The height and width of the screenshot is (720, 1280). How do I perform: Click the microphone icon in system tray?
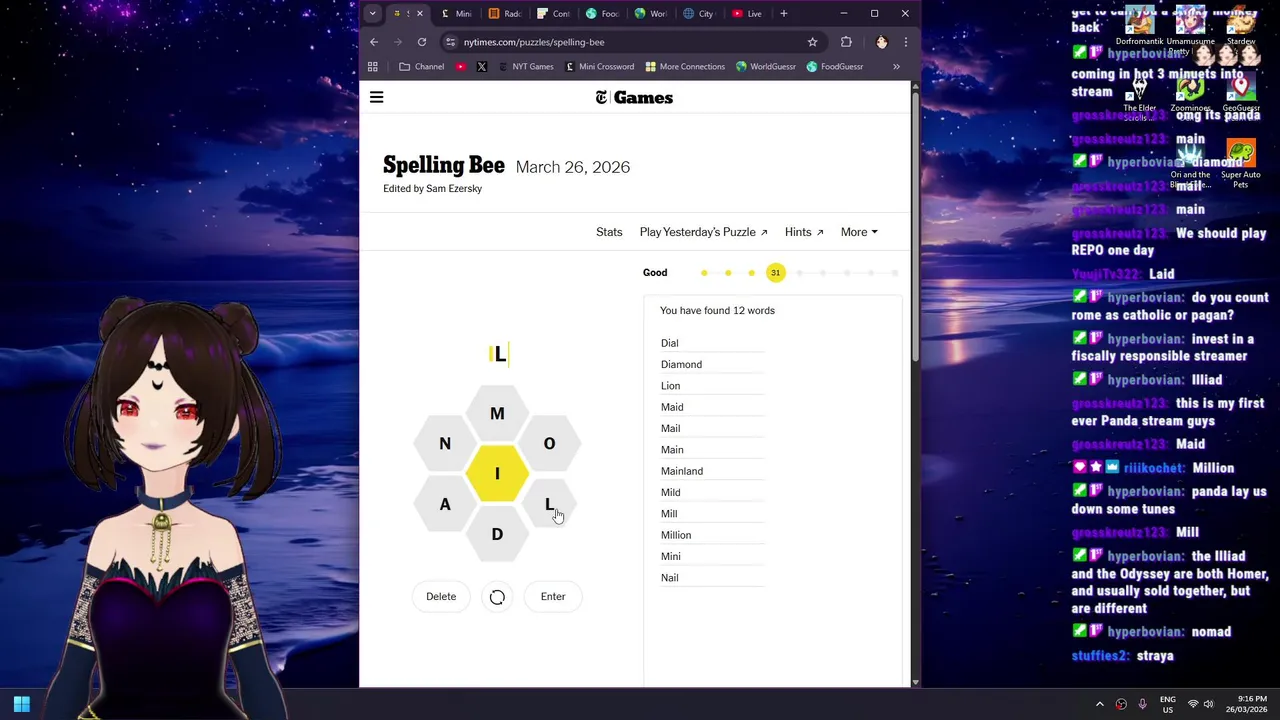click(x=1143, y=704)
